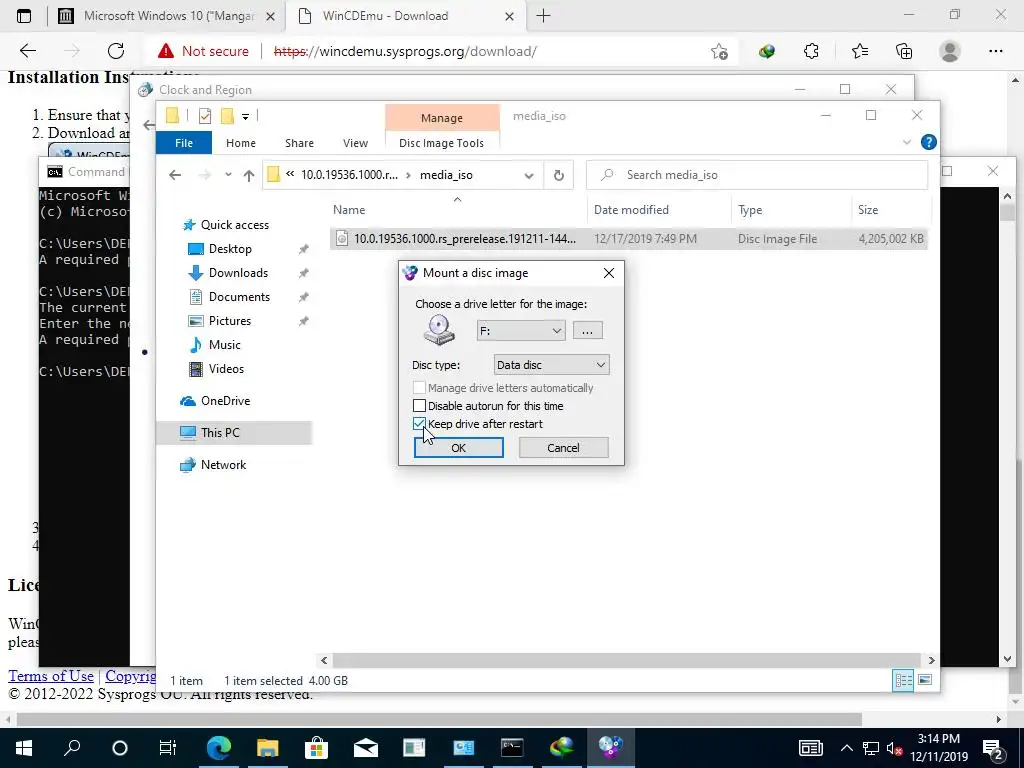Sort by the Size column header
The width and height of the screenshot is (1024, 768).
pos(868,210)
